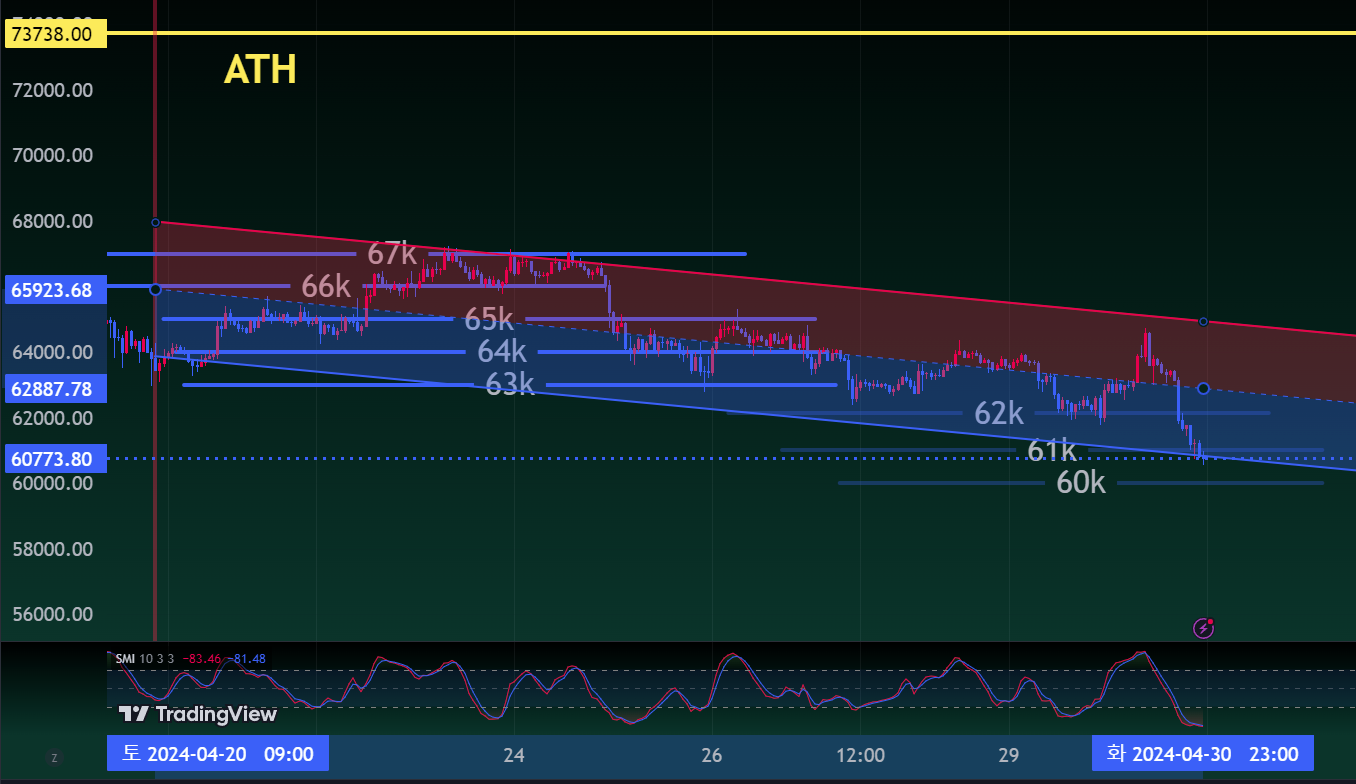Select the 67k horizontal level label
This screenshot has height=784, width=1356.
[391, 254]
